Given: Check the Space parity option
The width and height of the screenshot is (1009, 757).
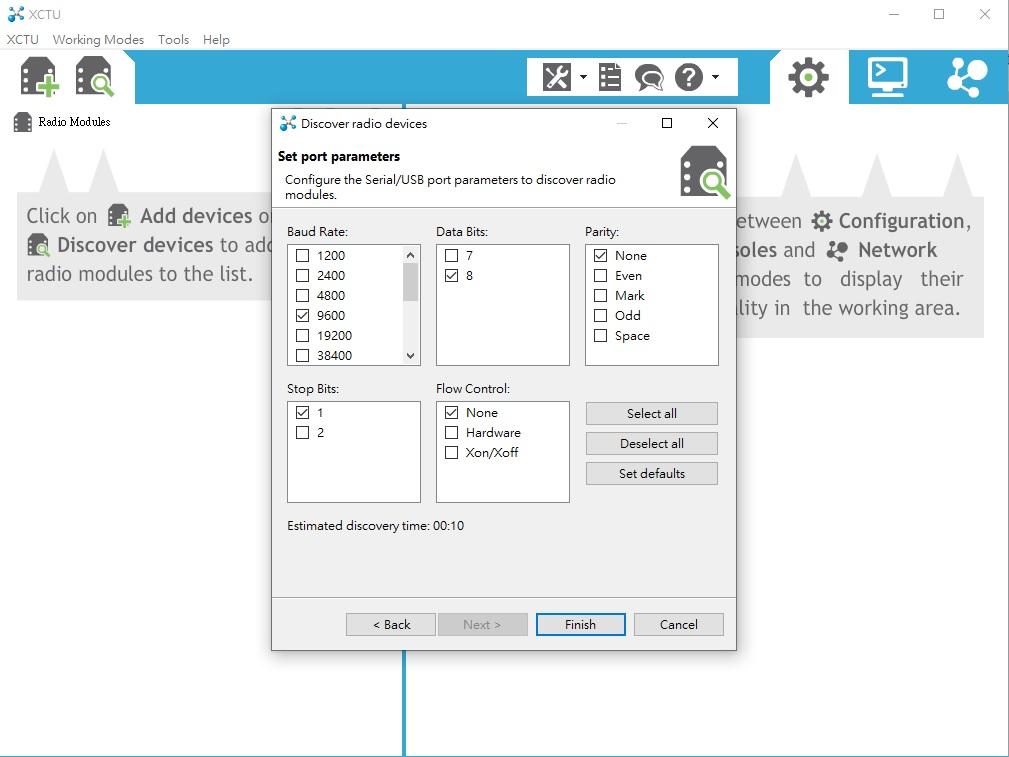Looking at the screenshot, I should click(x=600, y=335).
